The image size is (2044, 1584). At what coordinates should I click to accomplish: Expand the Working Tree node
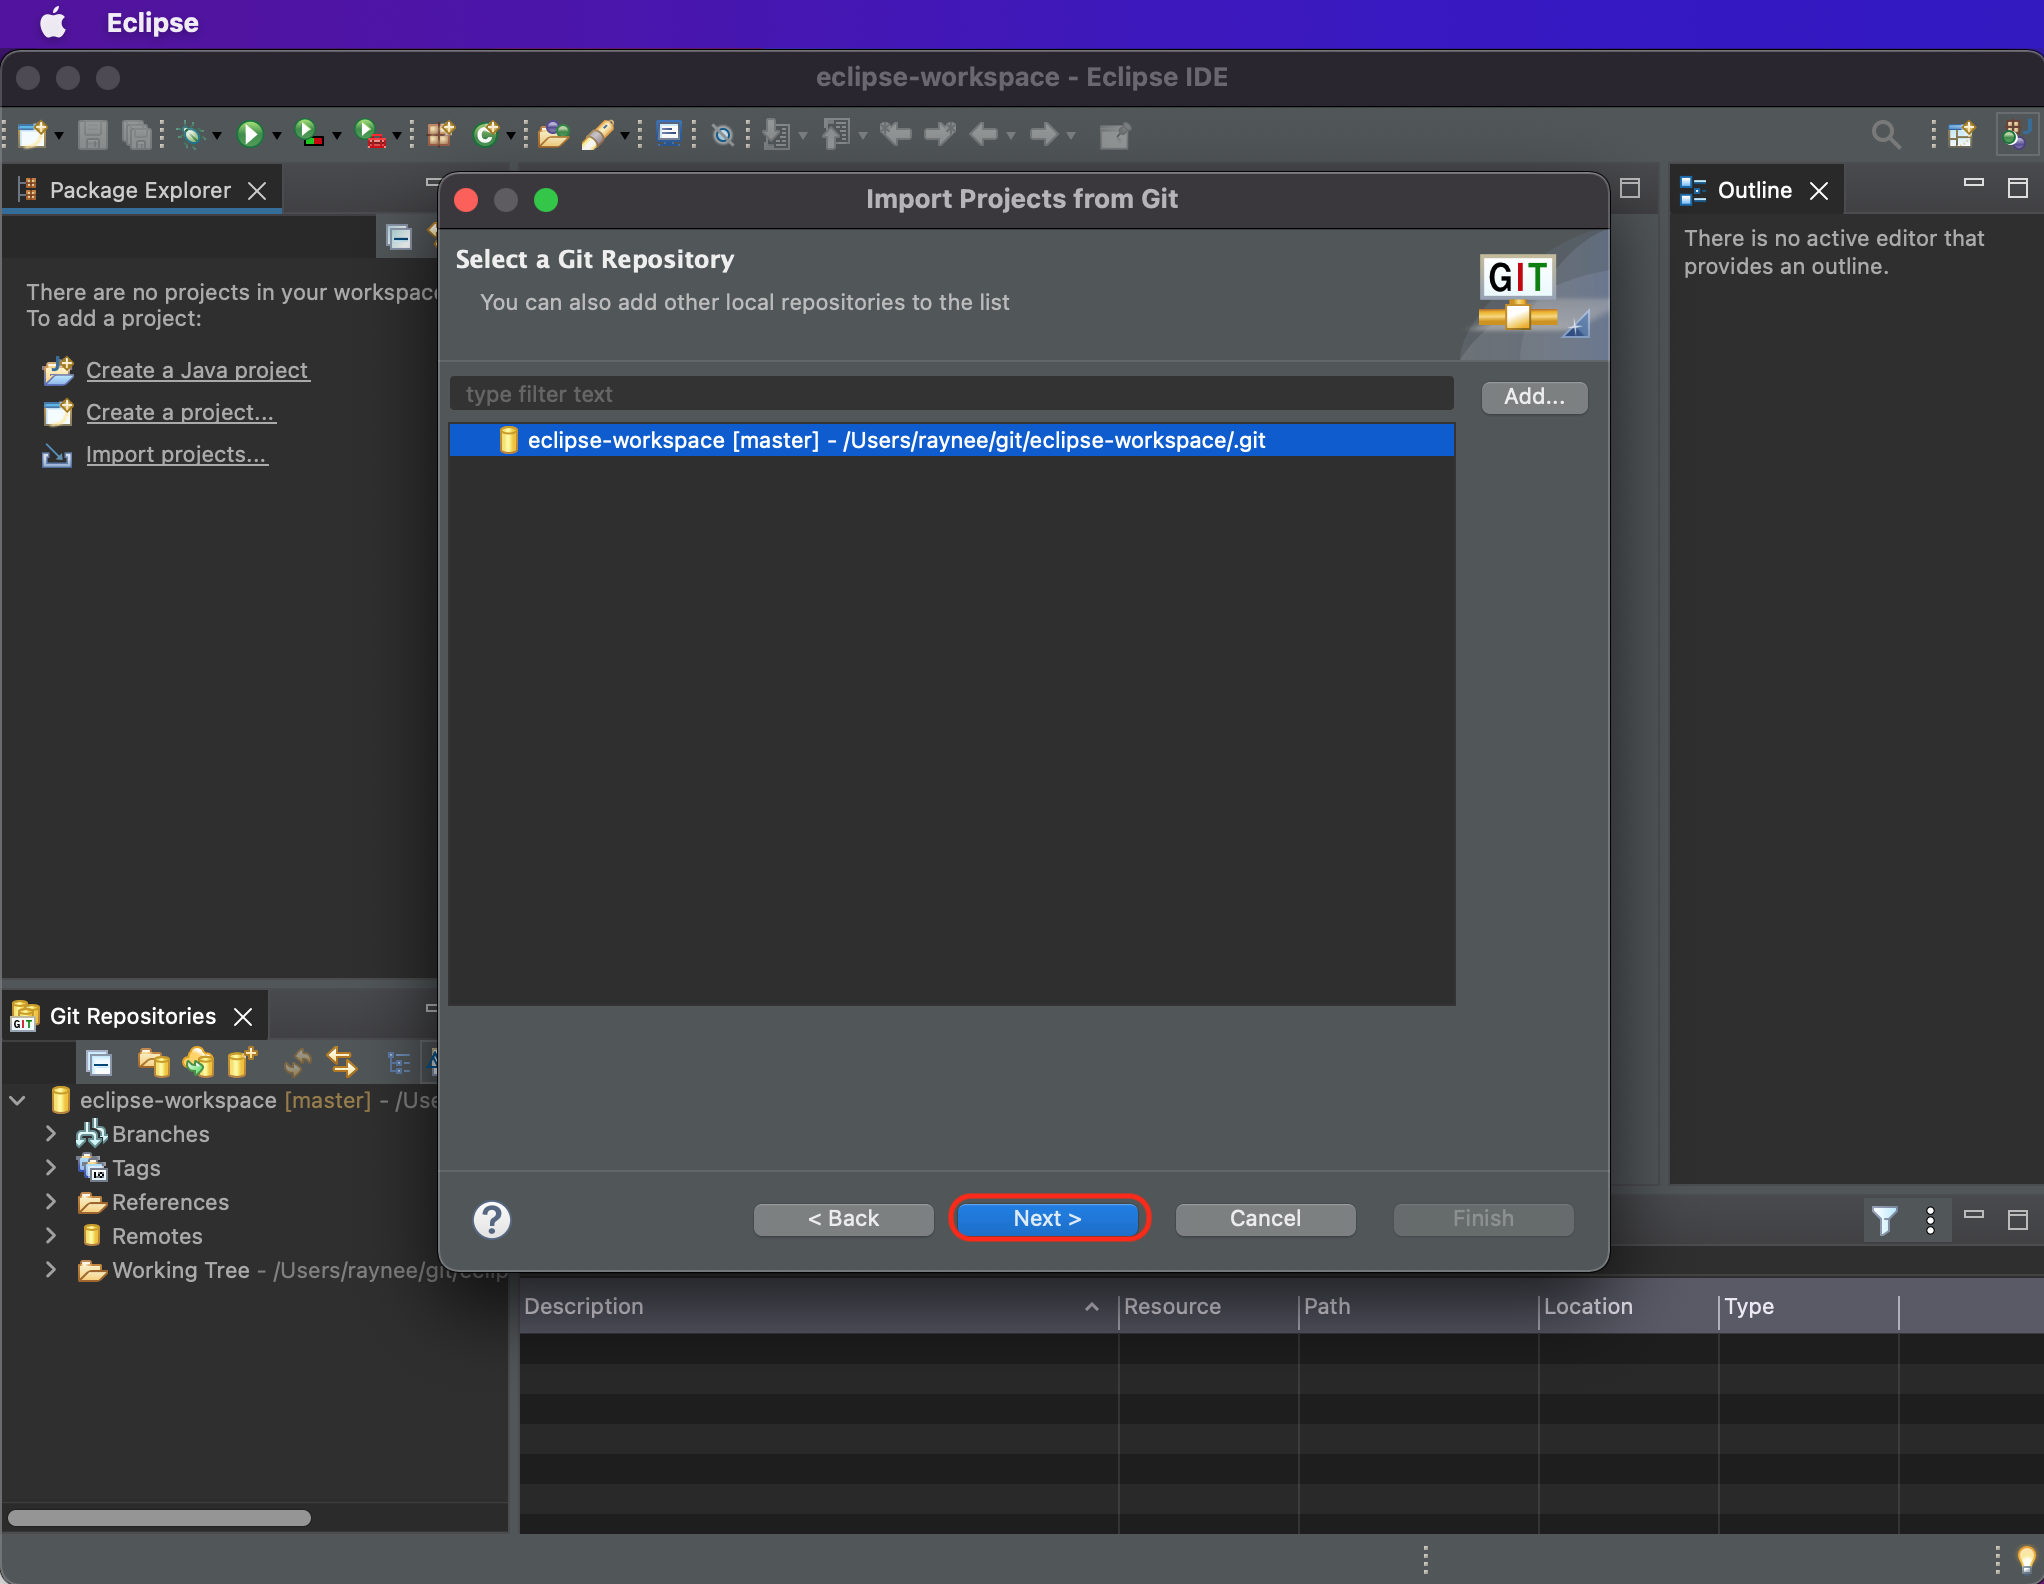[51, 1270]
